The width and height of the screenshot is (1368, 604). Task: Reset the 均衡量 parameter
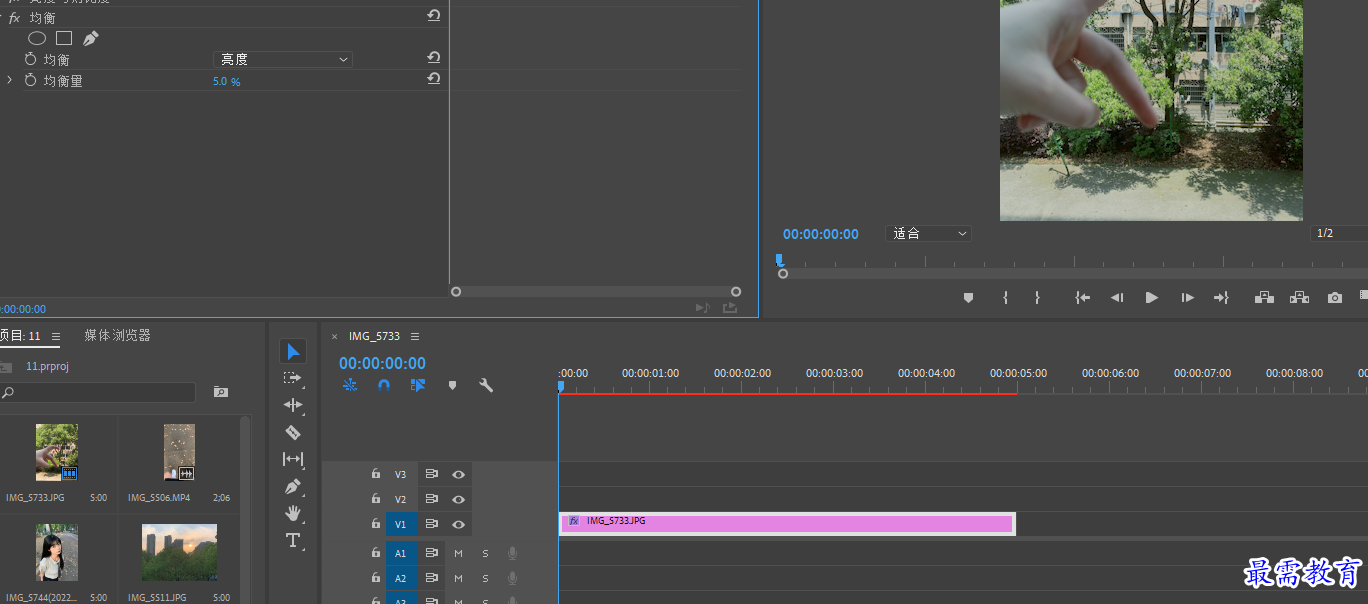click(x=433, y=79)
